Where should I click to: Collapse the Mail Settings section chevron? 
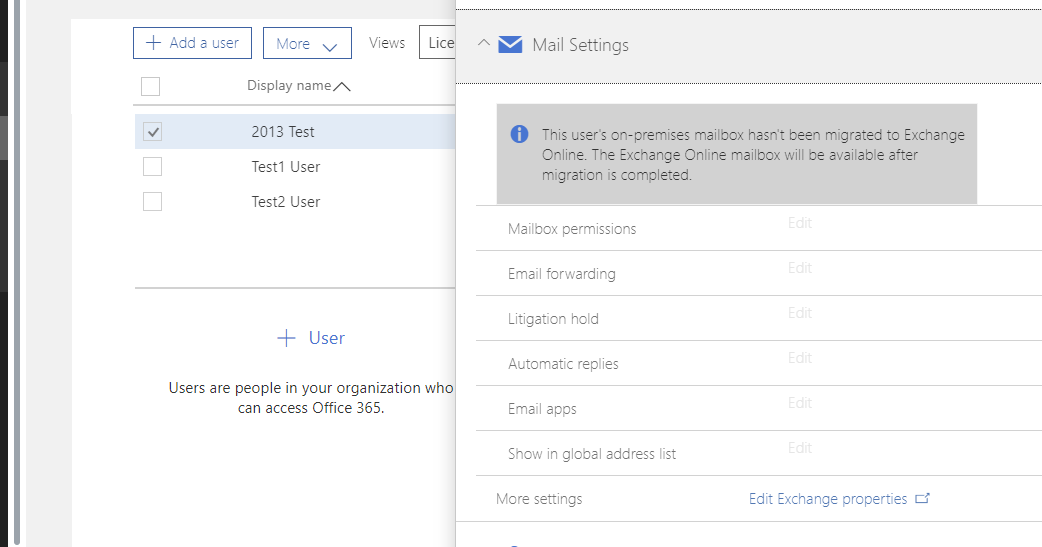pos(484,43)
